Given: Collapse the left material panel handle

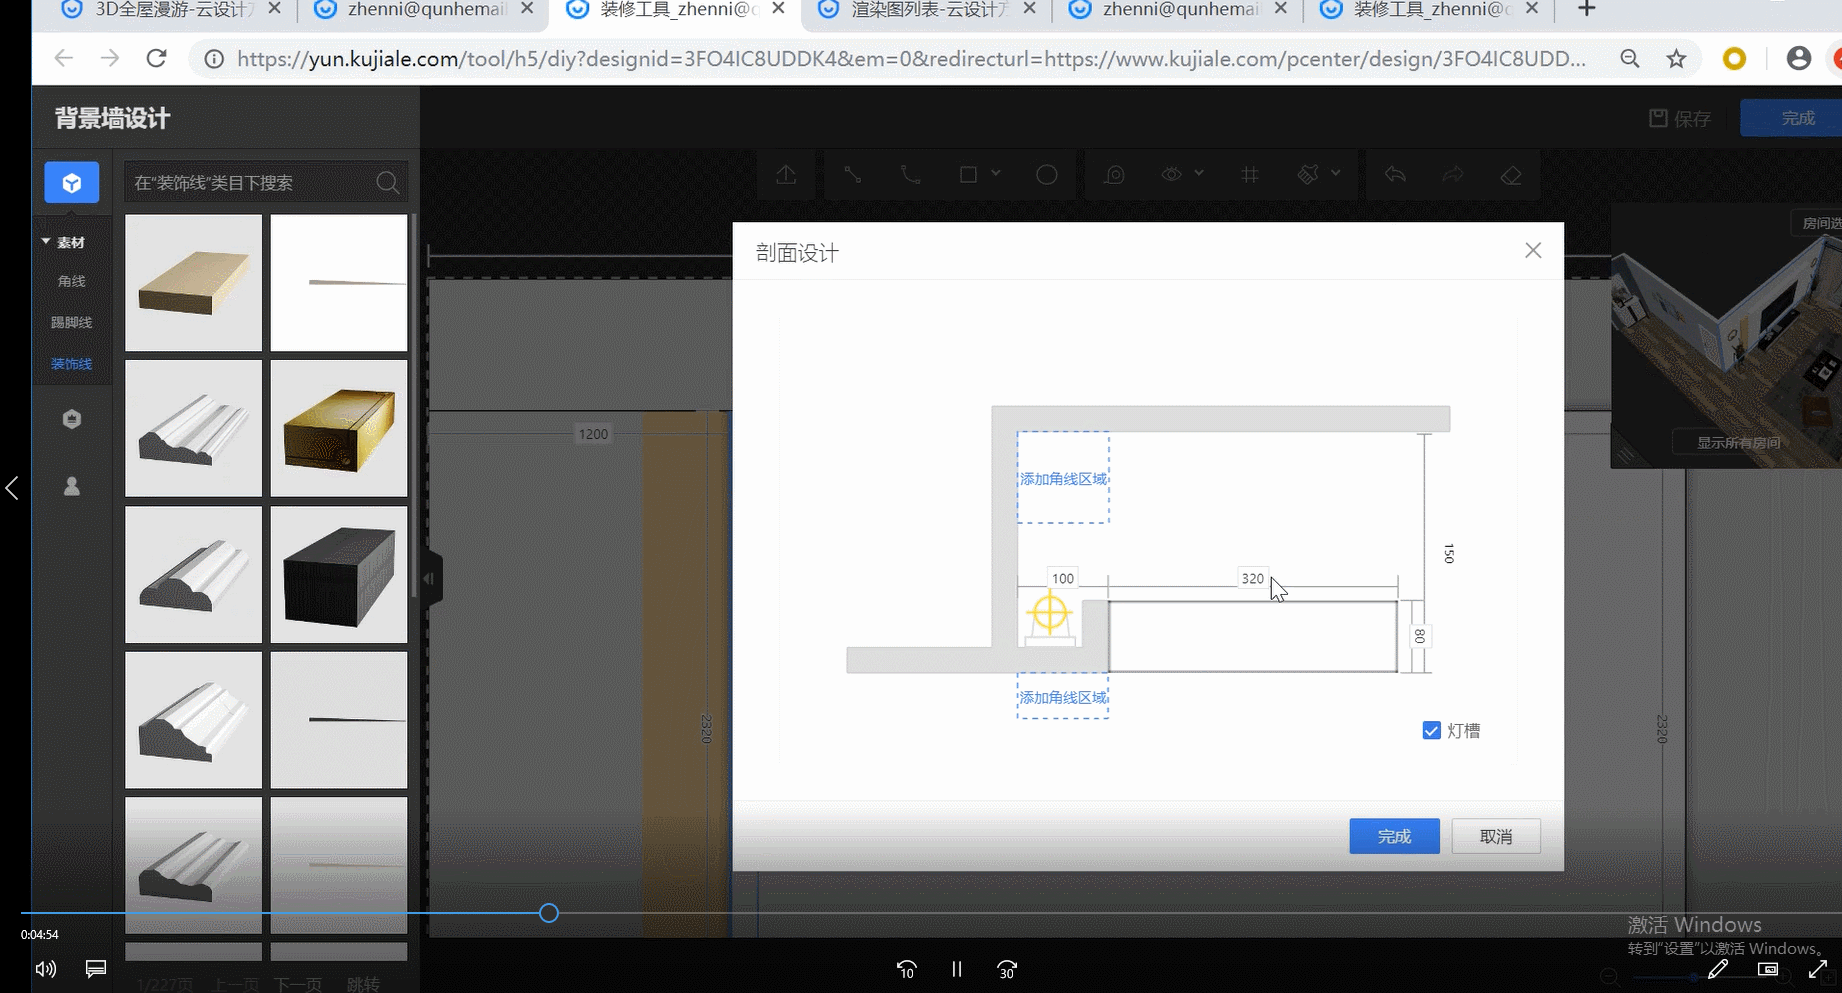Looking at the screenshot, I should click(x=430, y=579).
